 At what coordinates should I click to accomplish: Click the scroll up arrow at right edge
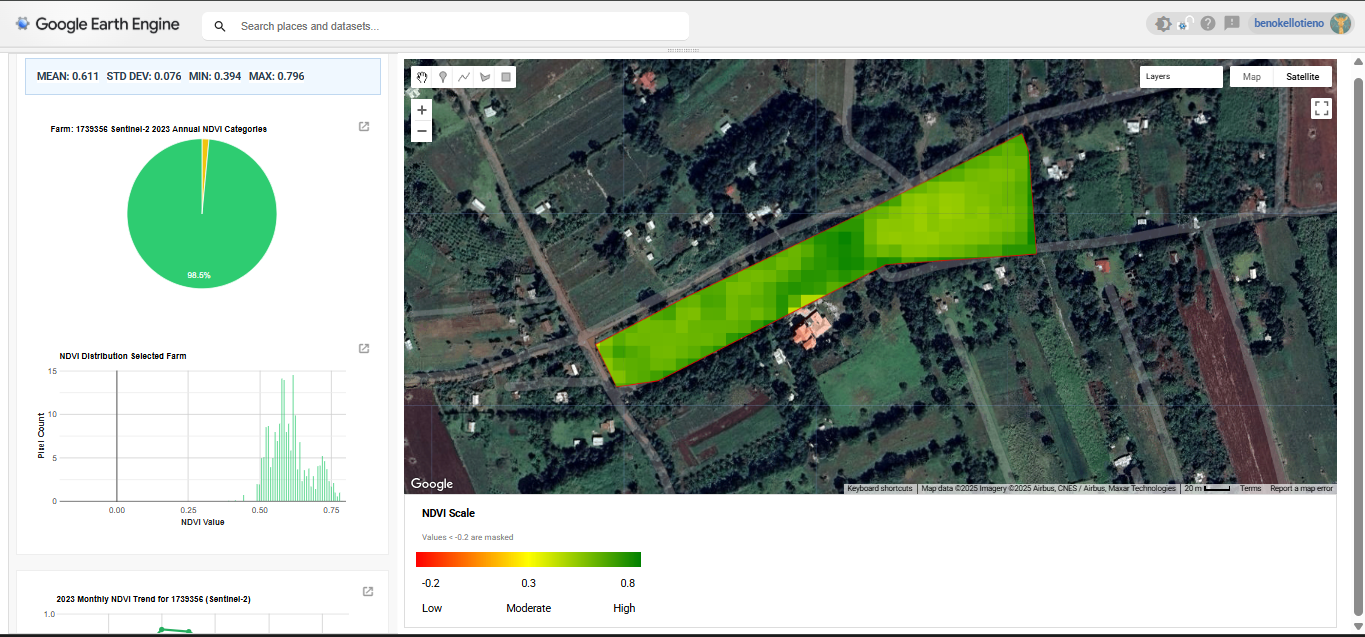pyautogui.click(x=1357, y=60)
